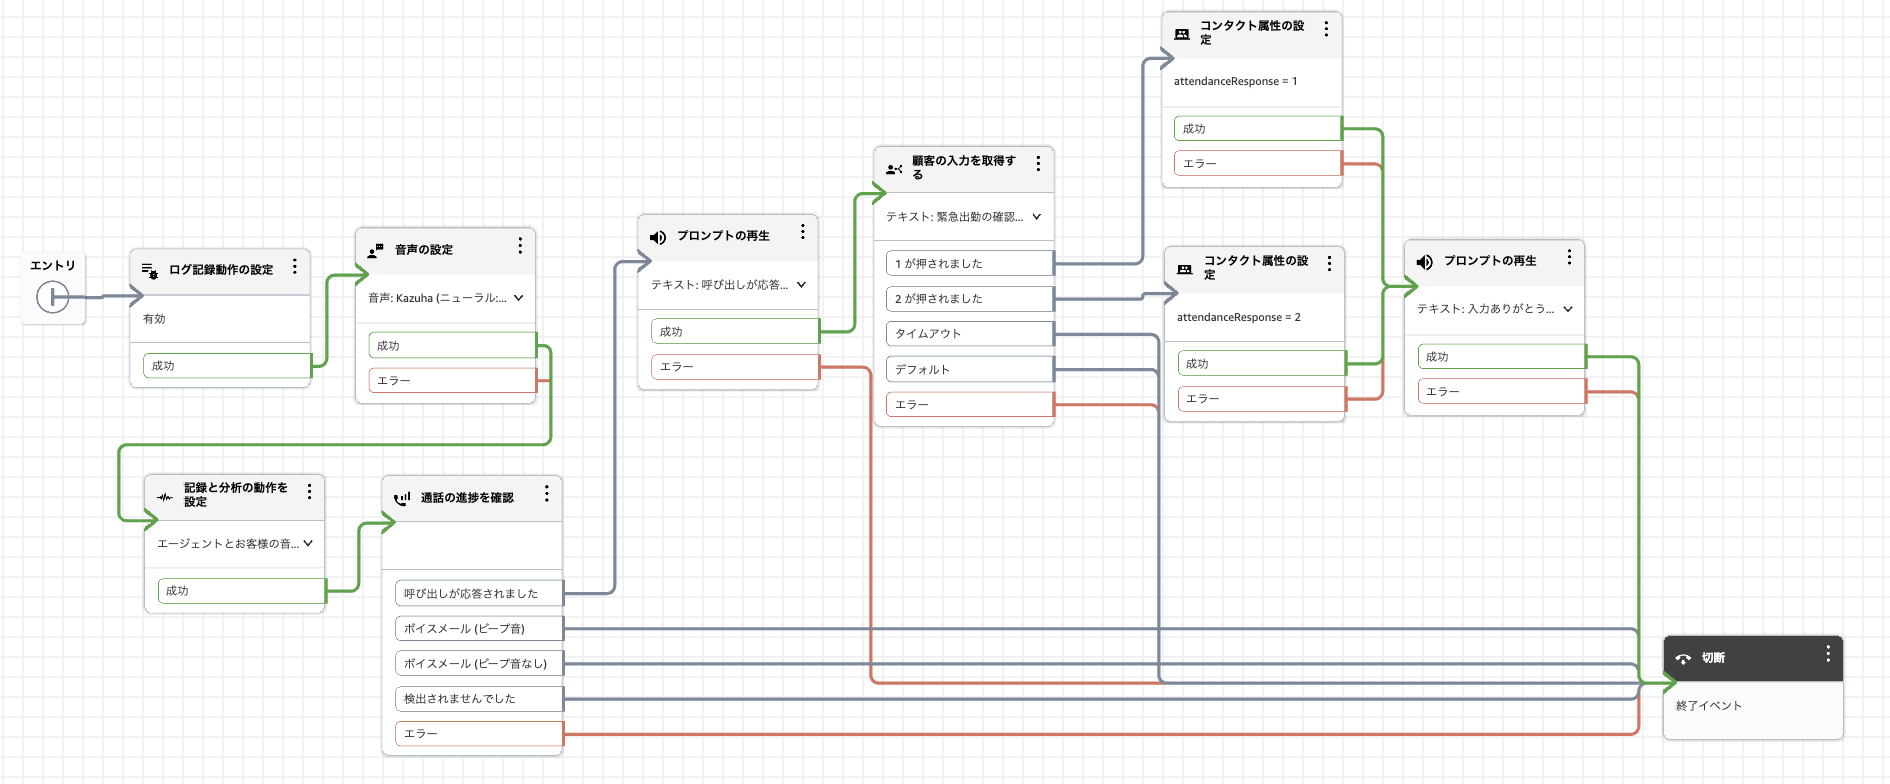Select the 1 が押されました branch
The image size is (1890, 784).
(x=970, y=263)
